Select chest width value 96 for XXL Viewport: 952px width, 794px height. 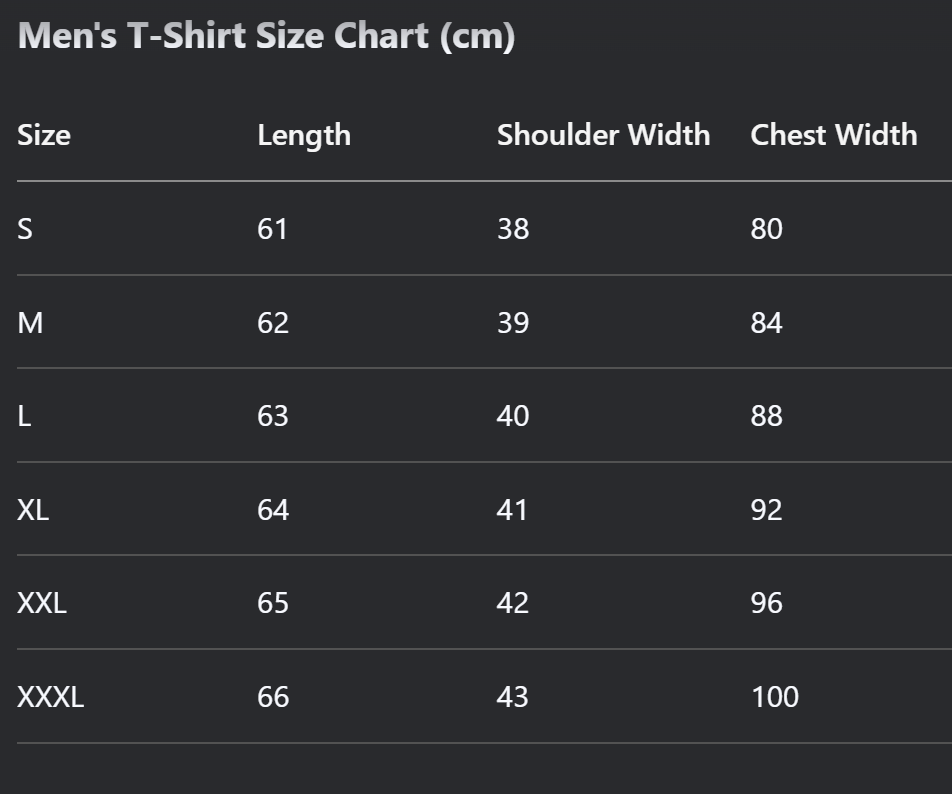(x=766, y=603)
